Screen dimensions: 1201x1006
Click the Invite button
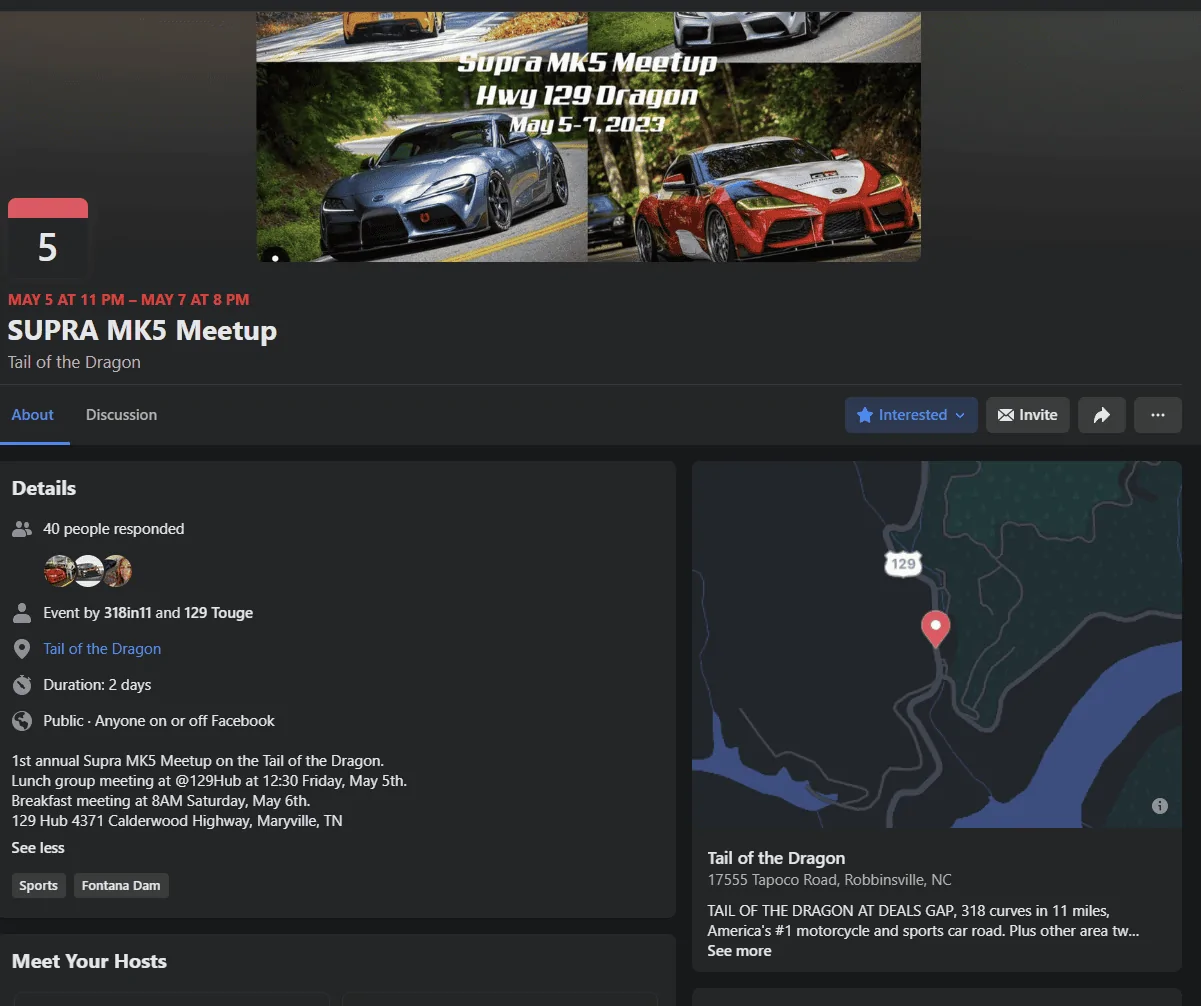point(1028,415)
